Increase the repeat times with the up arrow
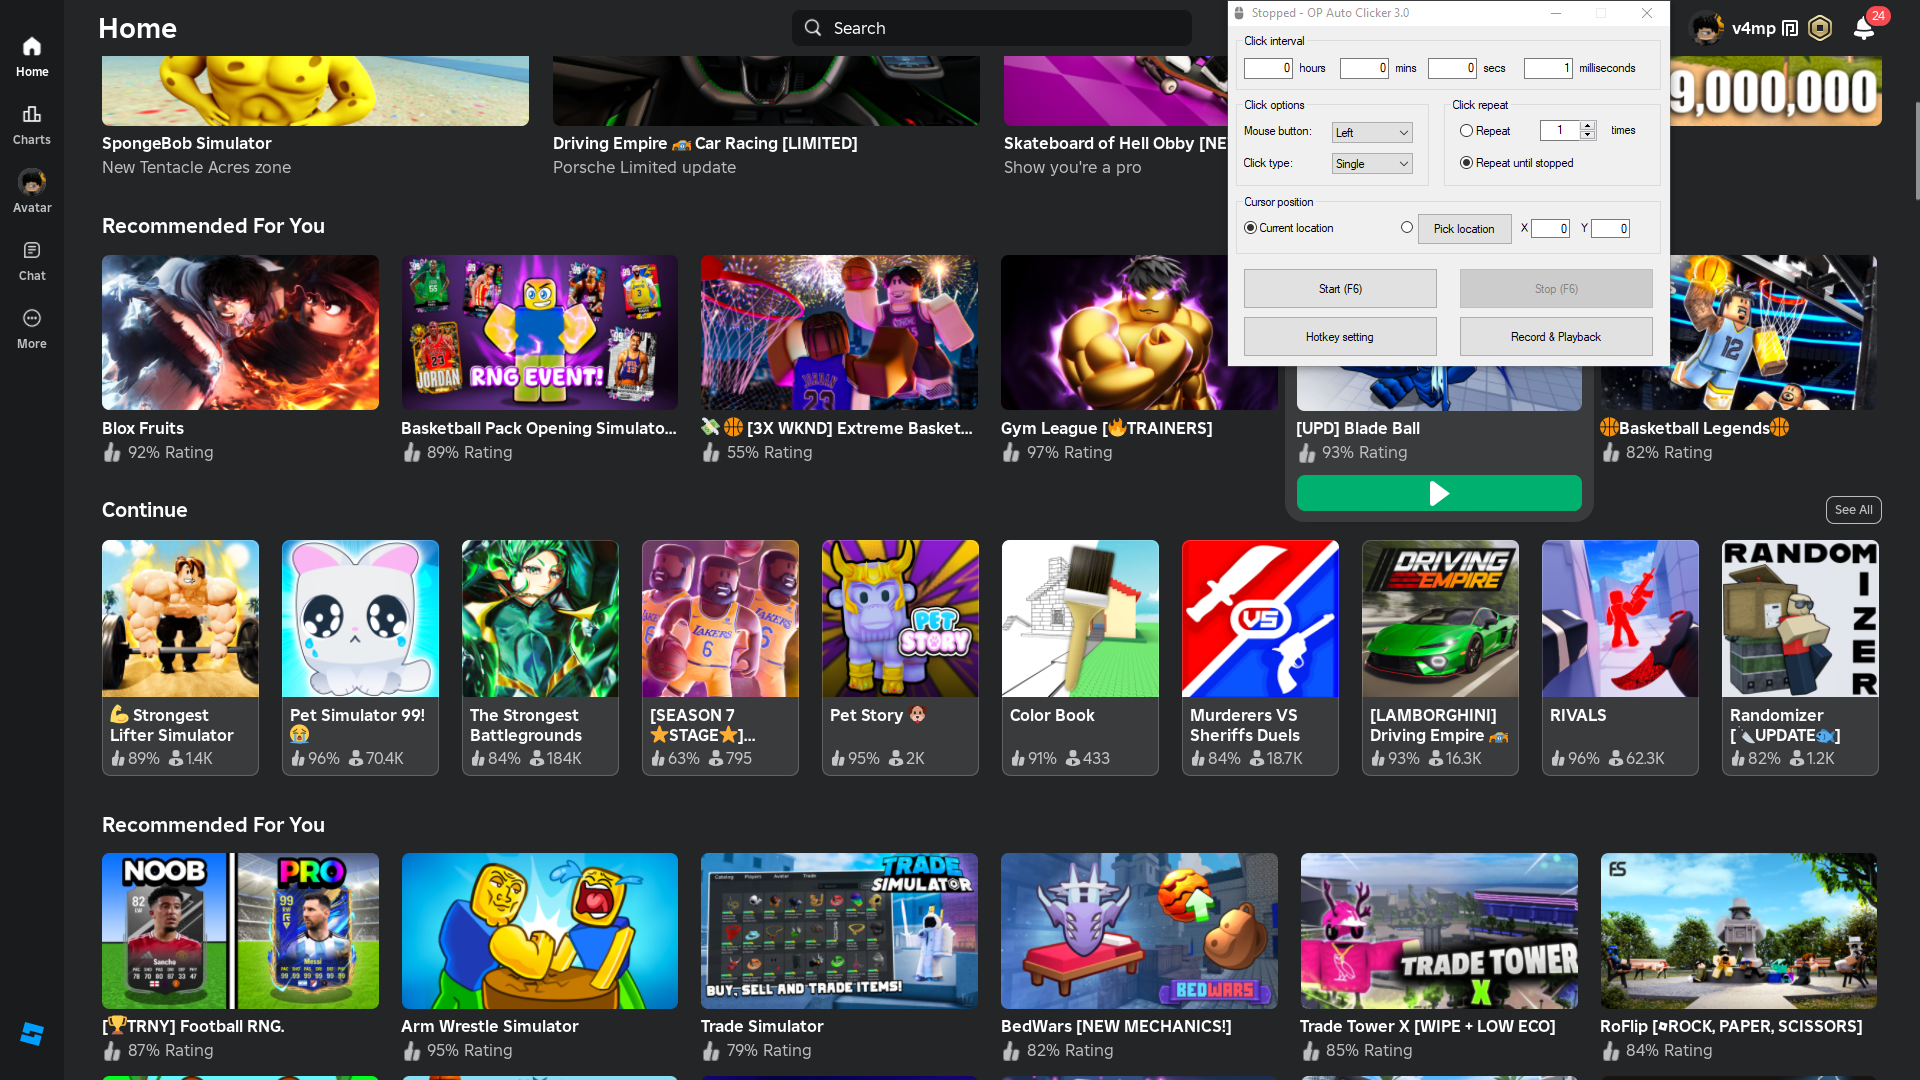1920x1080 pixels. [1587, 126]
